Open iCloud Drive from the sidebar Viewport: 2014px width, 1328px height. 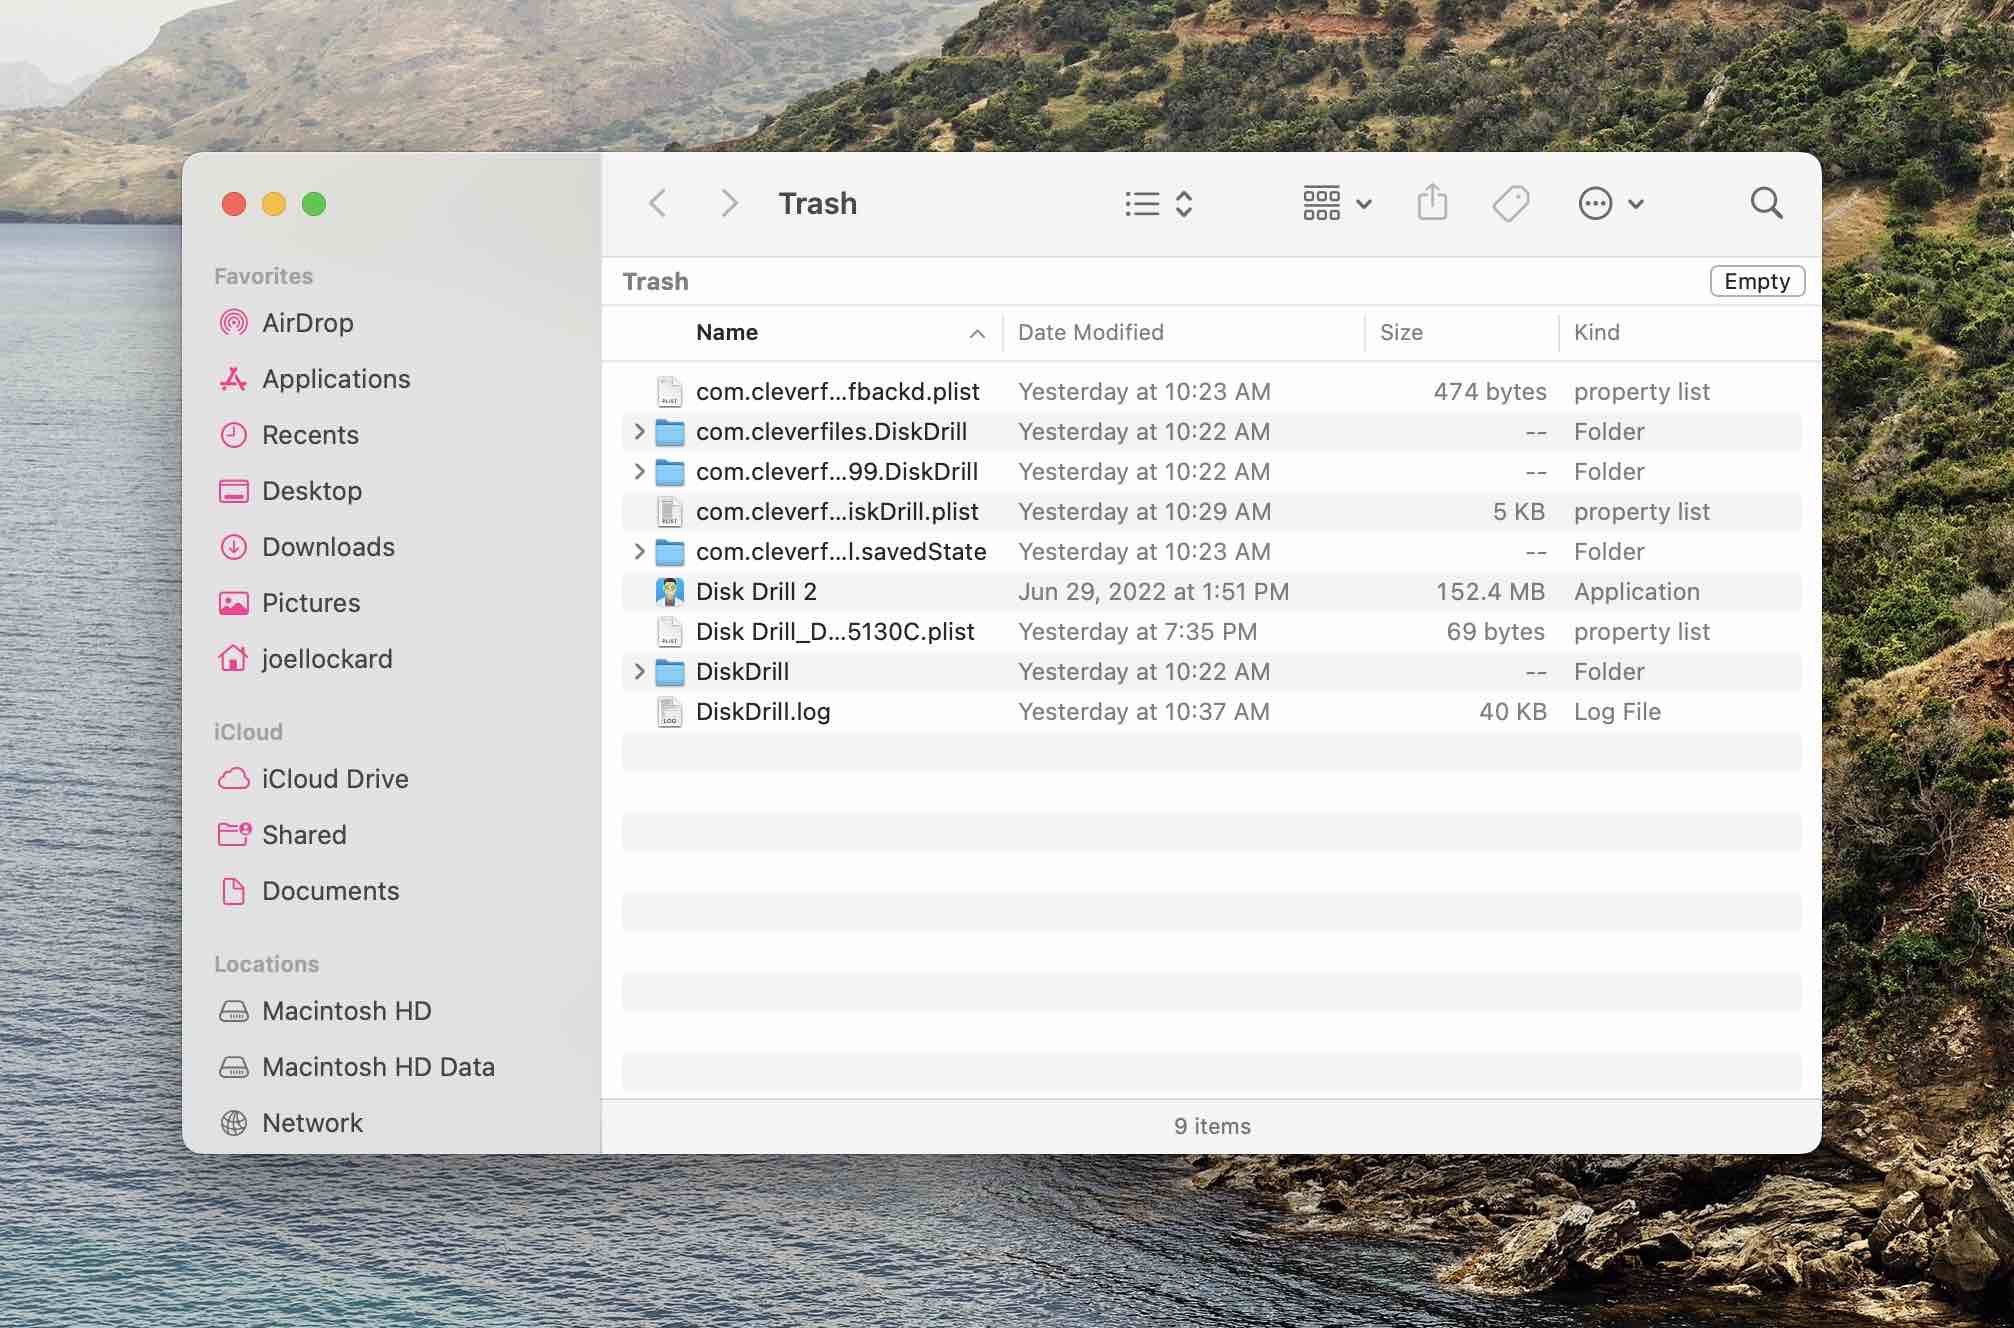pos(335,778)
